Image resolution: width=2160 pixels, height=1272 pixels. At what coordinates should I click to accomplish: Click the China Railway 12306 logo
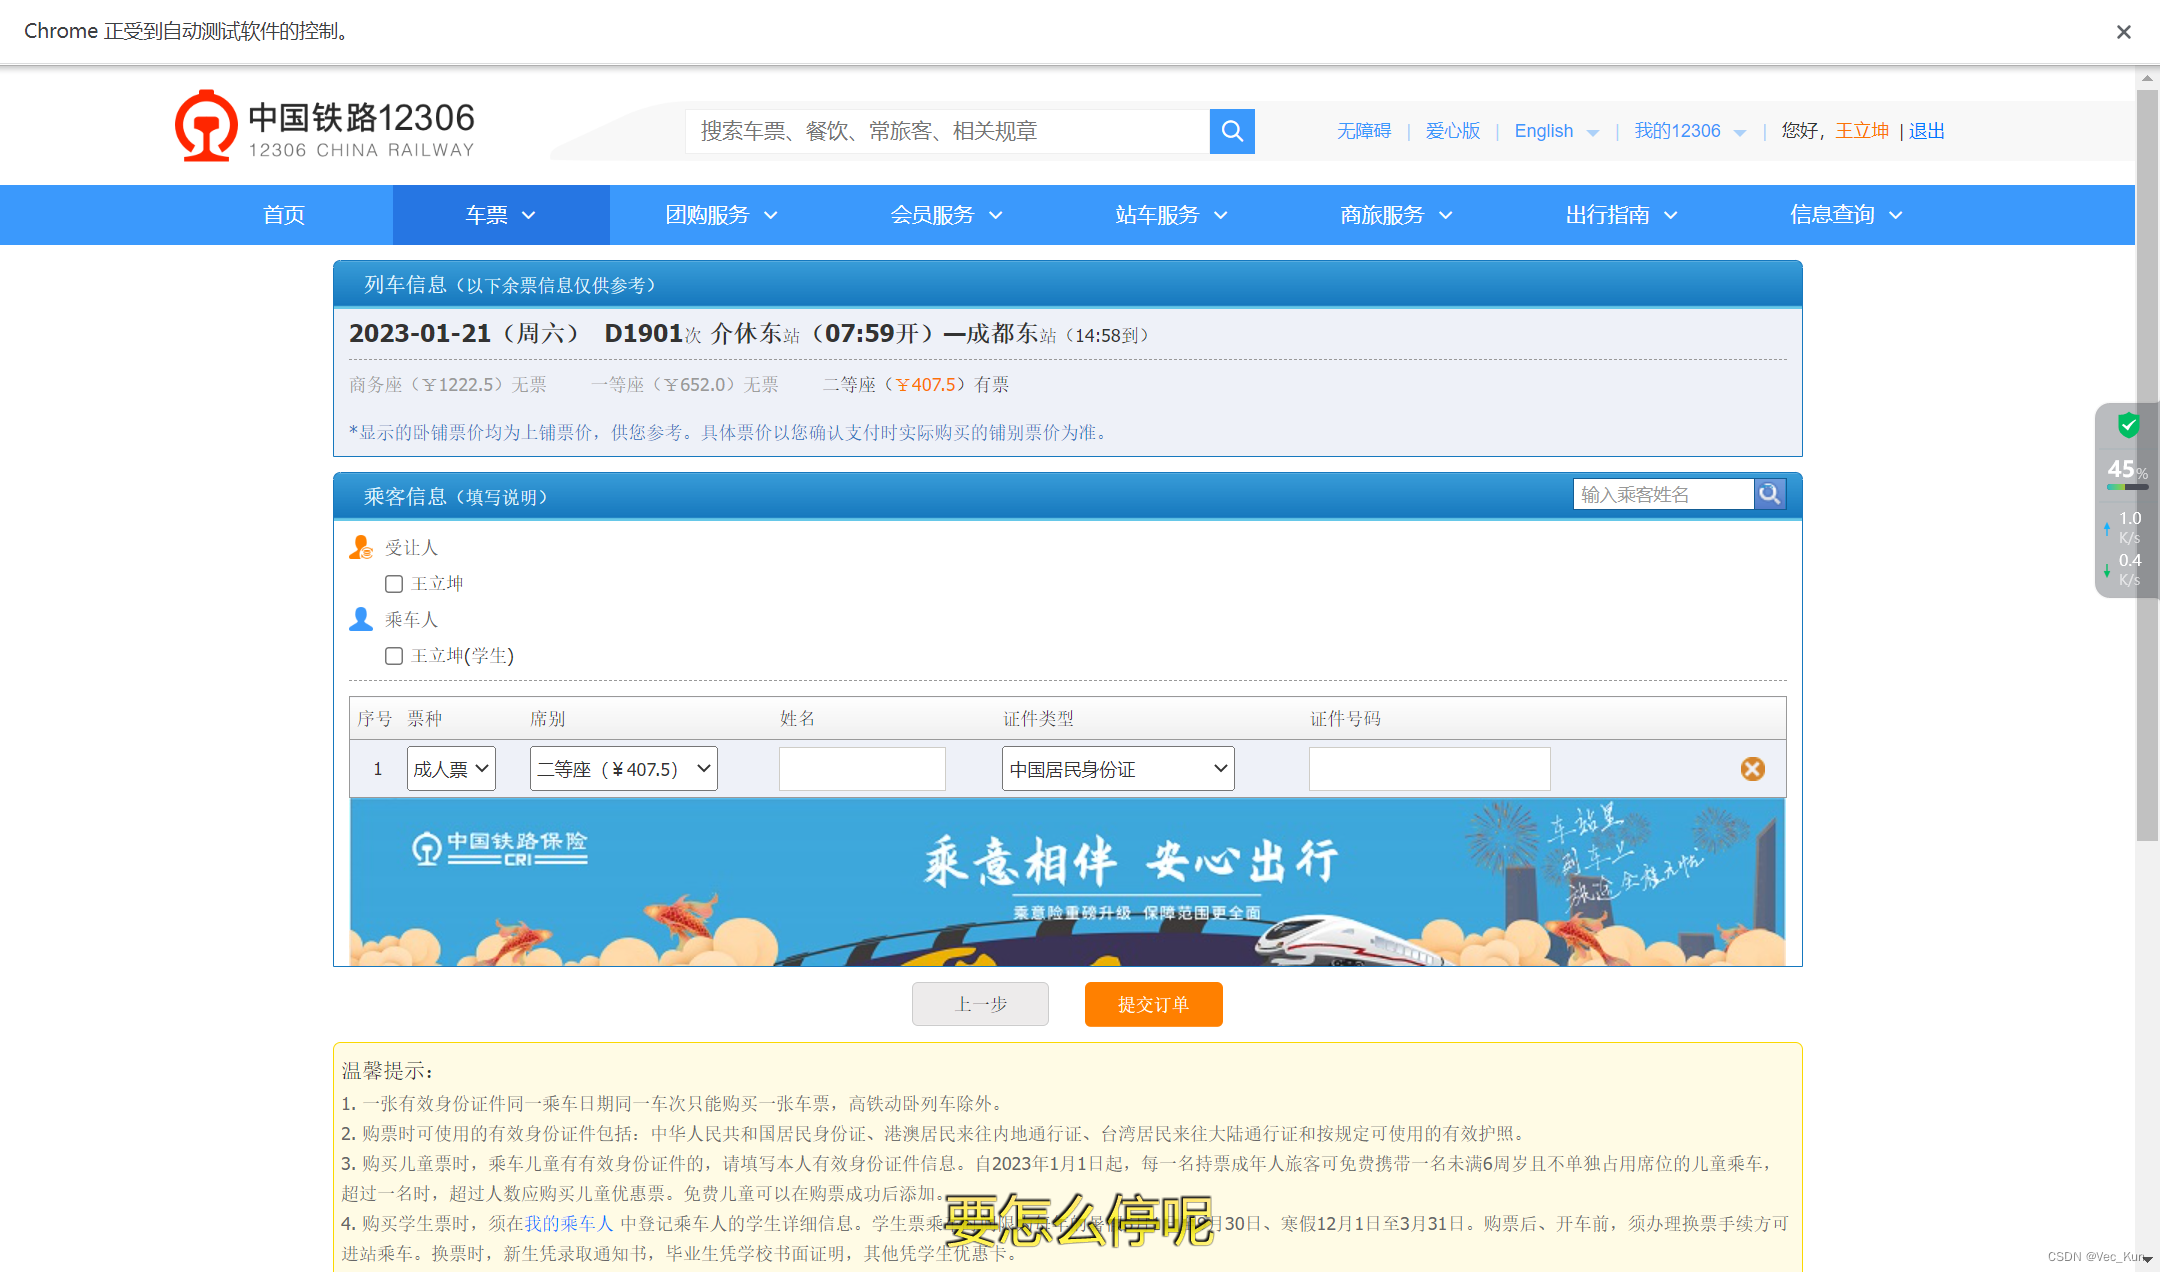pyautogui.click(x=325, y=127)
